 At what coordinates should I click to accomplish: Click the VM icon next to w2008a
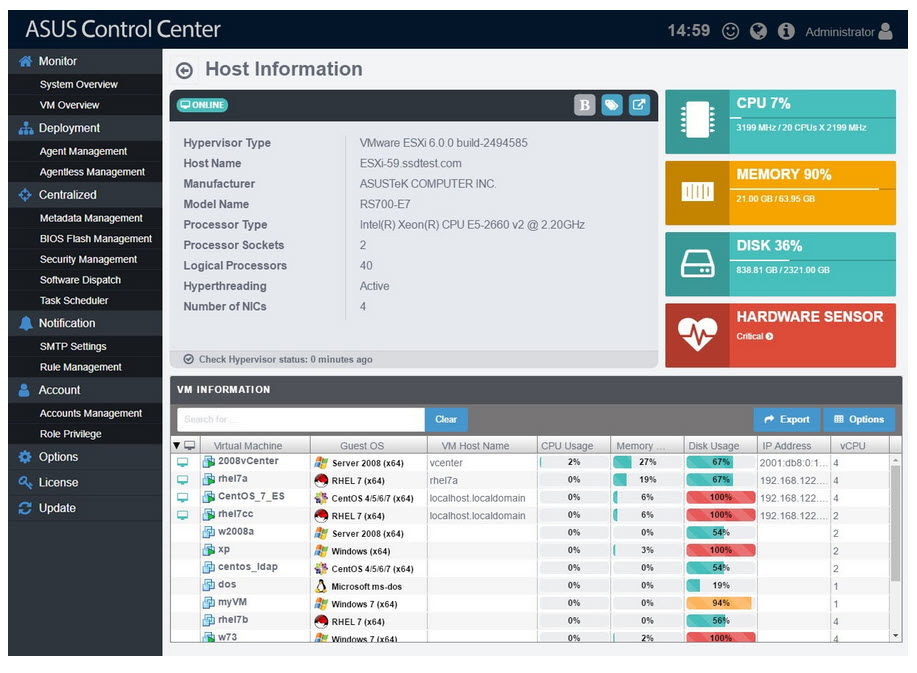pyautogui.click(x=208, y=532)
